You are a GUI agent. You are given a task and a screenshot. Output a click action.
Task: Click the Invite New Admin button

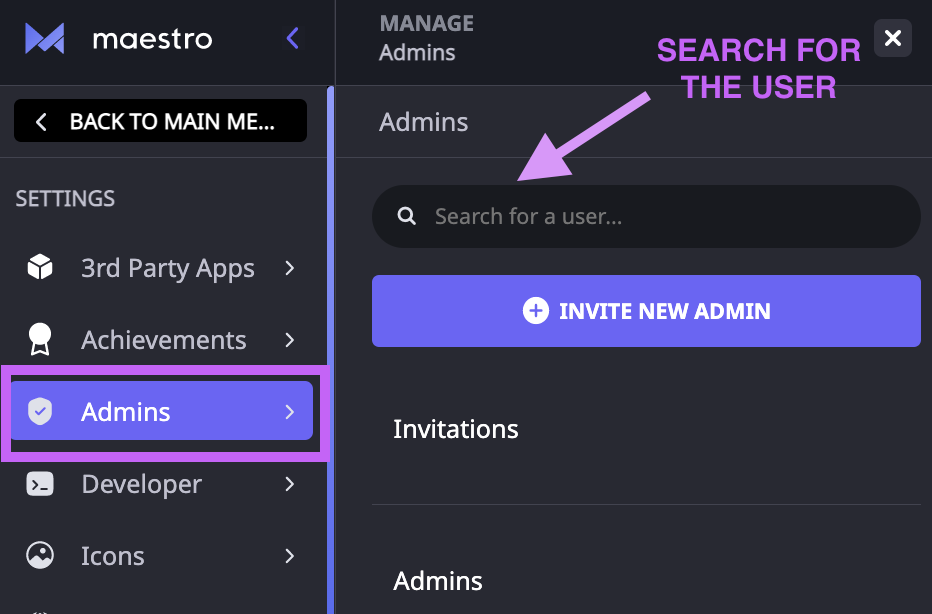pos(645,311)
